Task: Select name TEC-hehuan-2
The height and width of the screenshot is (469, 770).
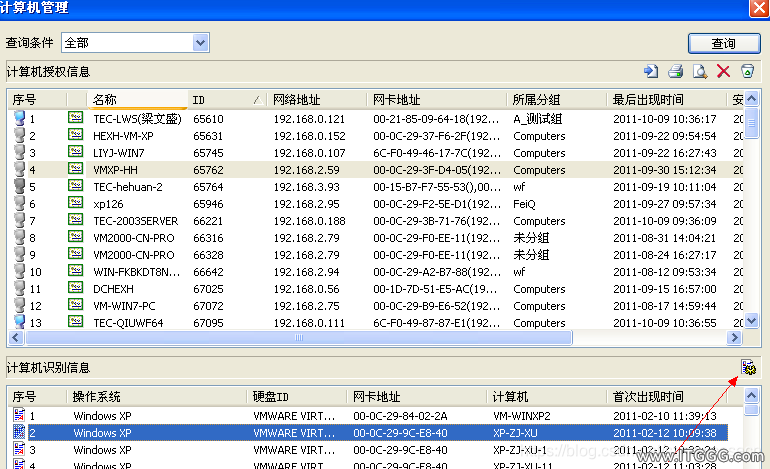Action: [128, 187]
